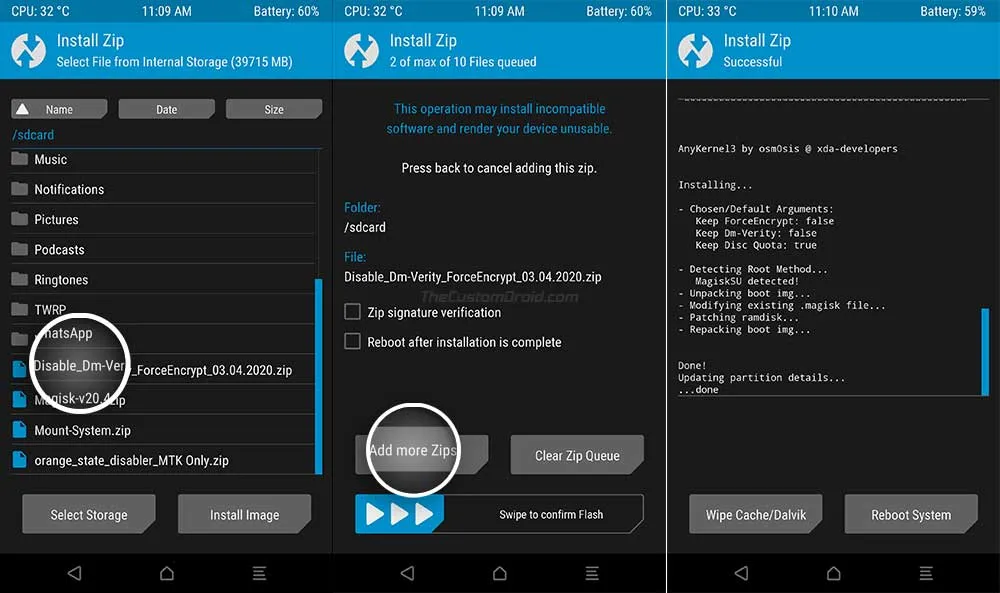The image size is (1000, 593).
Task: Click the TWRP logo on the Install Zip header
Action: 27,48
